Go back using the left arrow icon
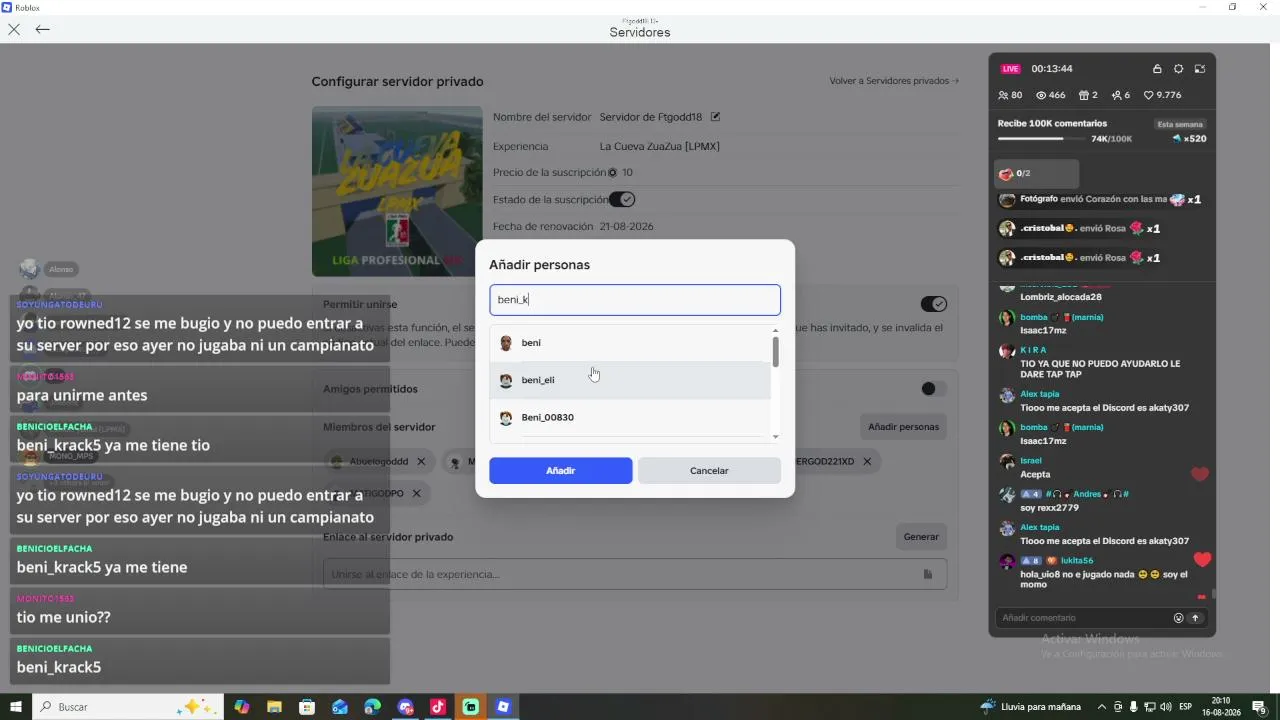 (x=42, y=30)
